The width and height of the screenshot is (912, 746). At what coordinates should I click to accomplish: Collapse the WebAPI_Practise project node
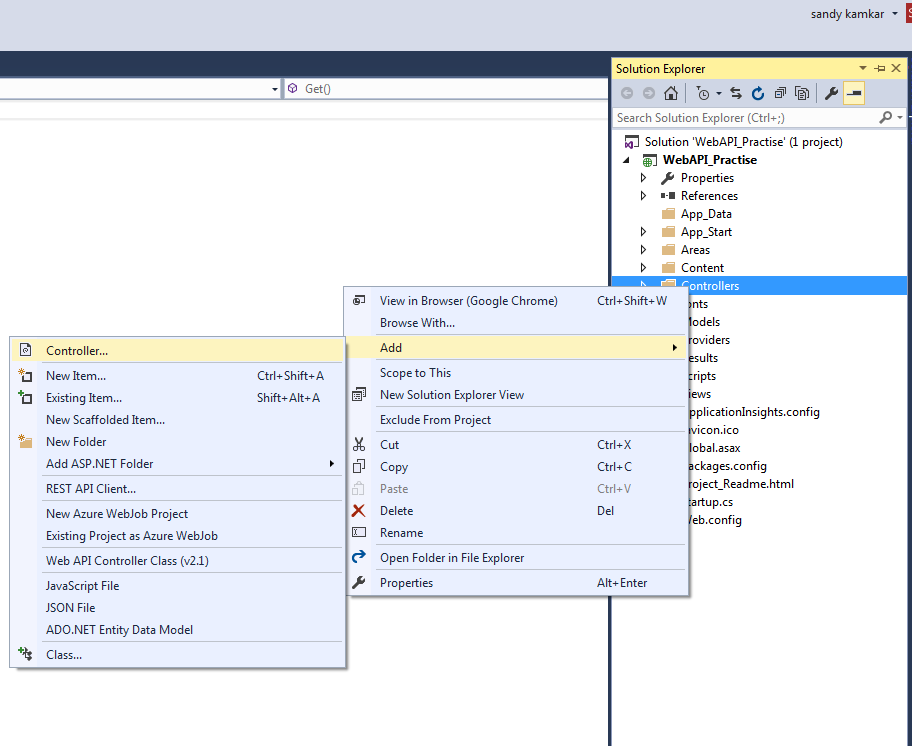pos(626,160)
